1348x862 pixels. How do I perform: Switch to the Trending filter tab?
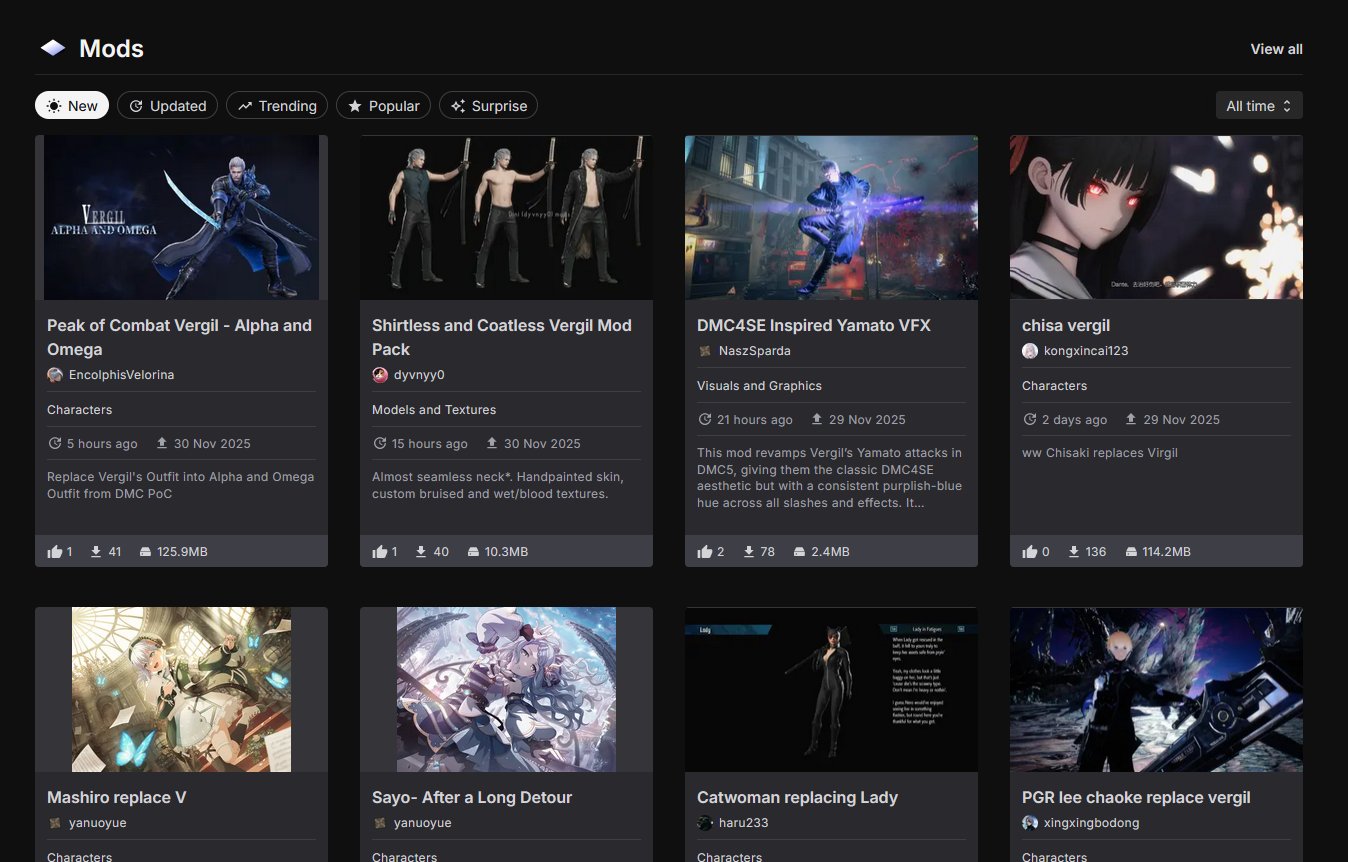coord(277,105)
